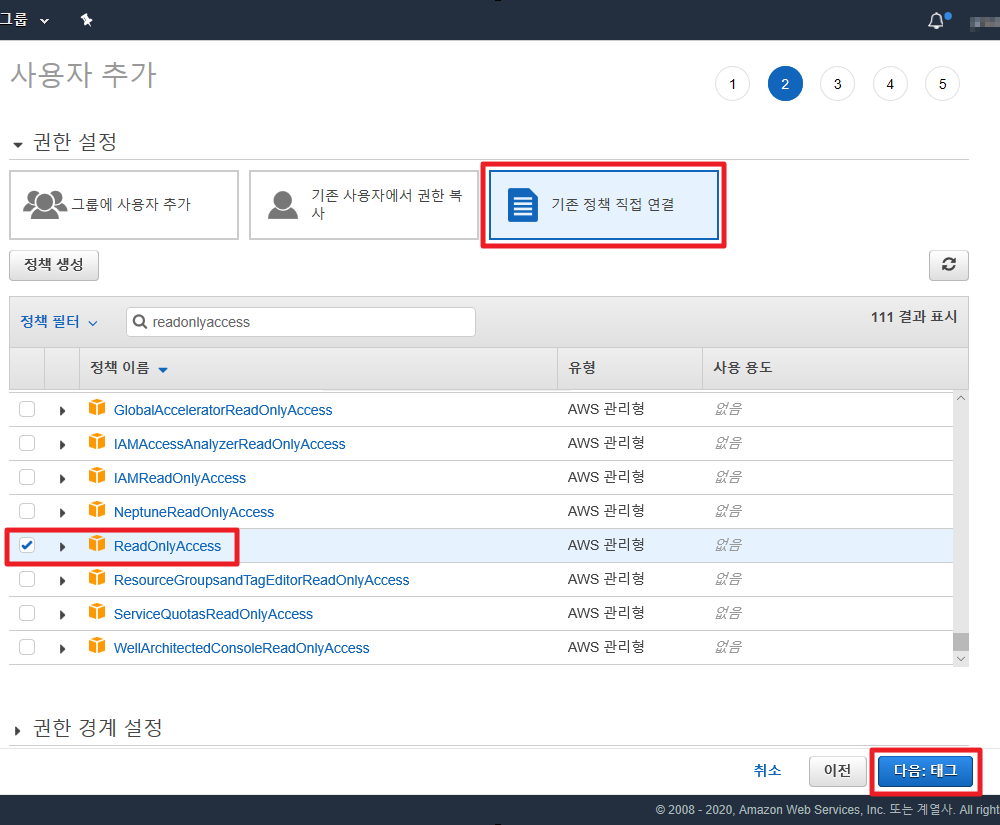Click the policy box icon for GlobalAcceleratorReadOnlyAccess
The height and width of the screenshot is (825, 1000).
[x=97, y=408]
